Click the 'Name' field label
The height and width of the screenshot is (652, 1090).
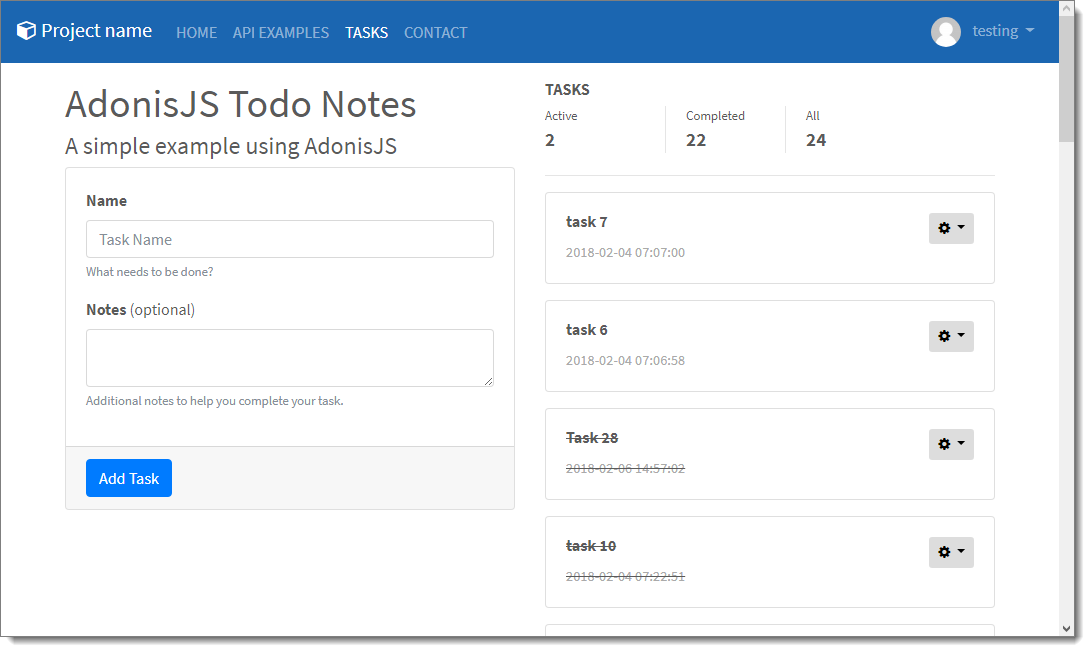(106, 201)
